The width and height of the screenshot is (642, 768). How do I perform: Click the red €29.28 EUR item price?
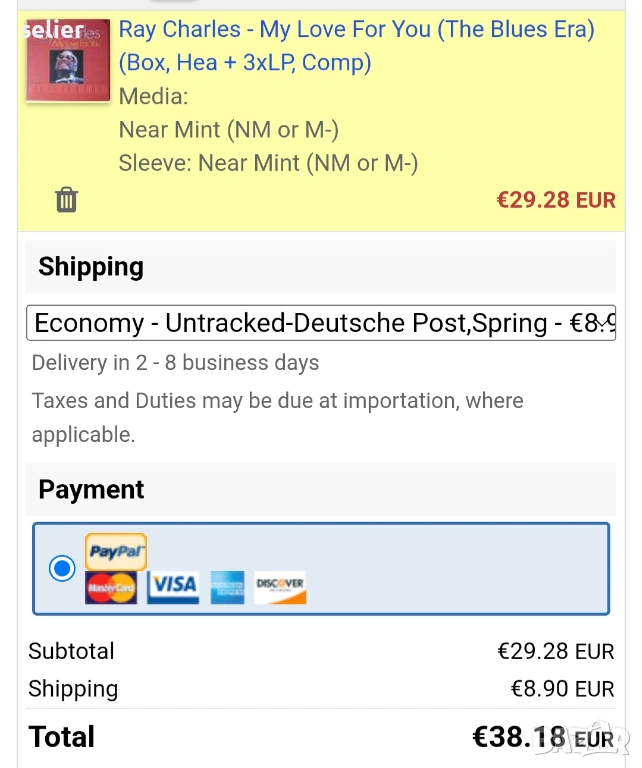[556, 200]
